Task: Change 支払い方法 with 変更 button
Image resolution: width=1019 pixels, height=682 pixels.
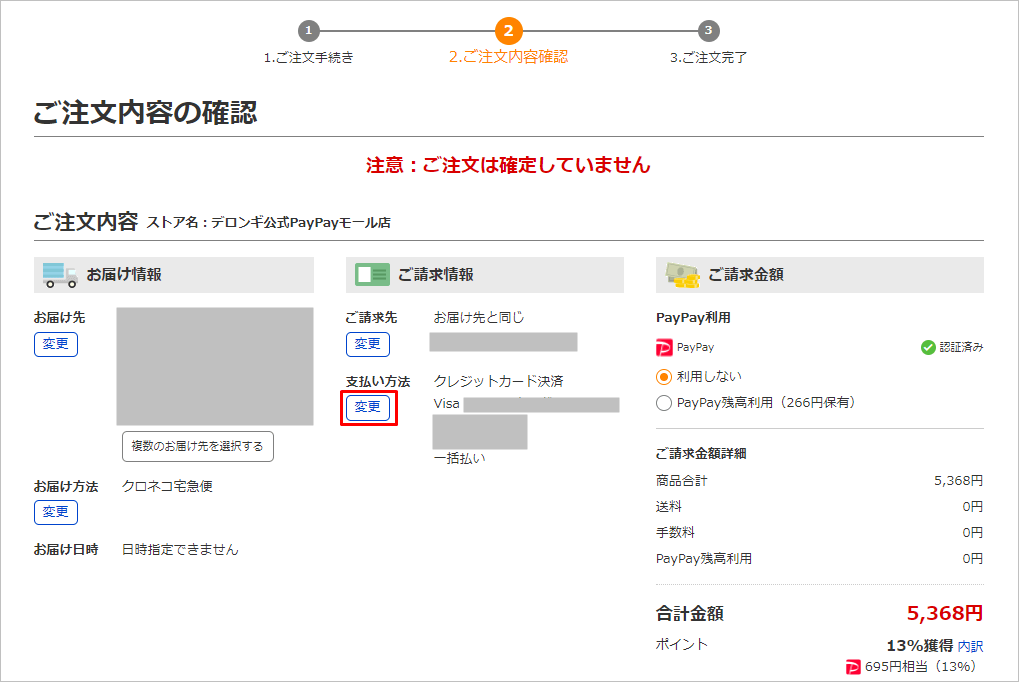Action: point(368,408)
